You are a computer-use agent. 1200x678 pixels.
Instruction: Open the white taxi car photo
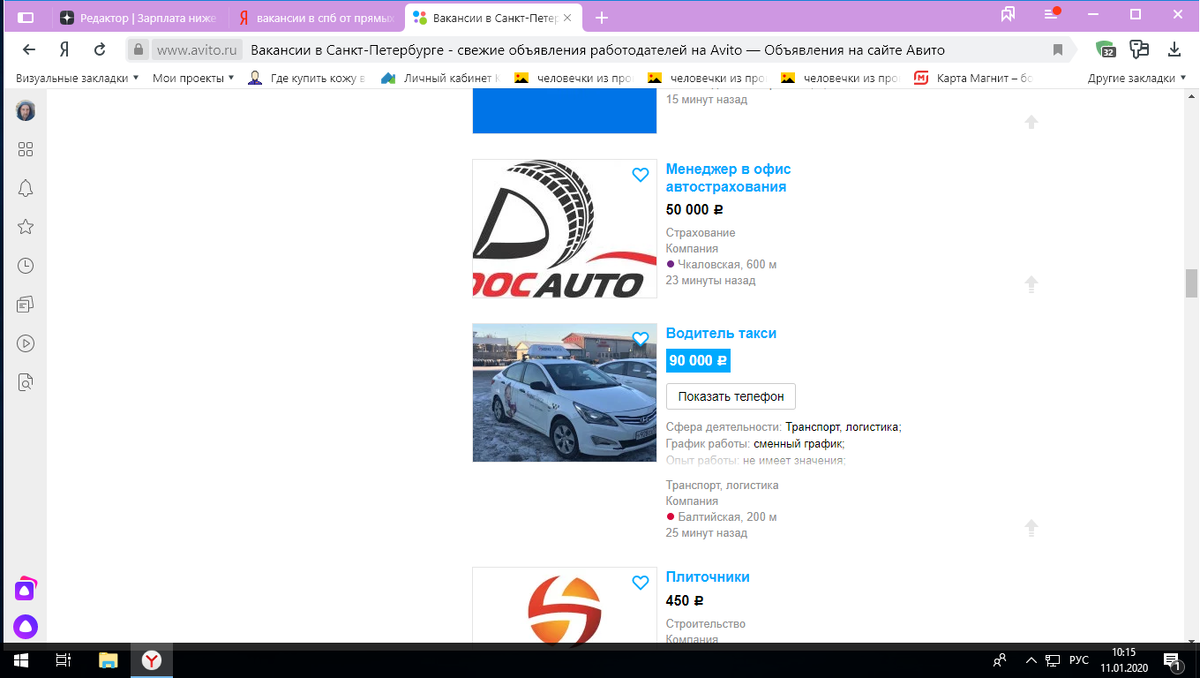click(x=565, y=393)
